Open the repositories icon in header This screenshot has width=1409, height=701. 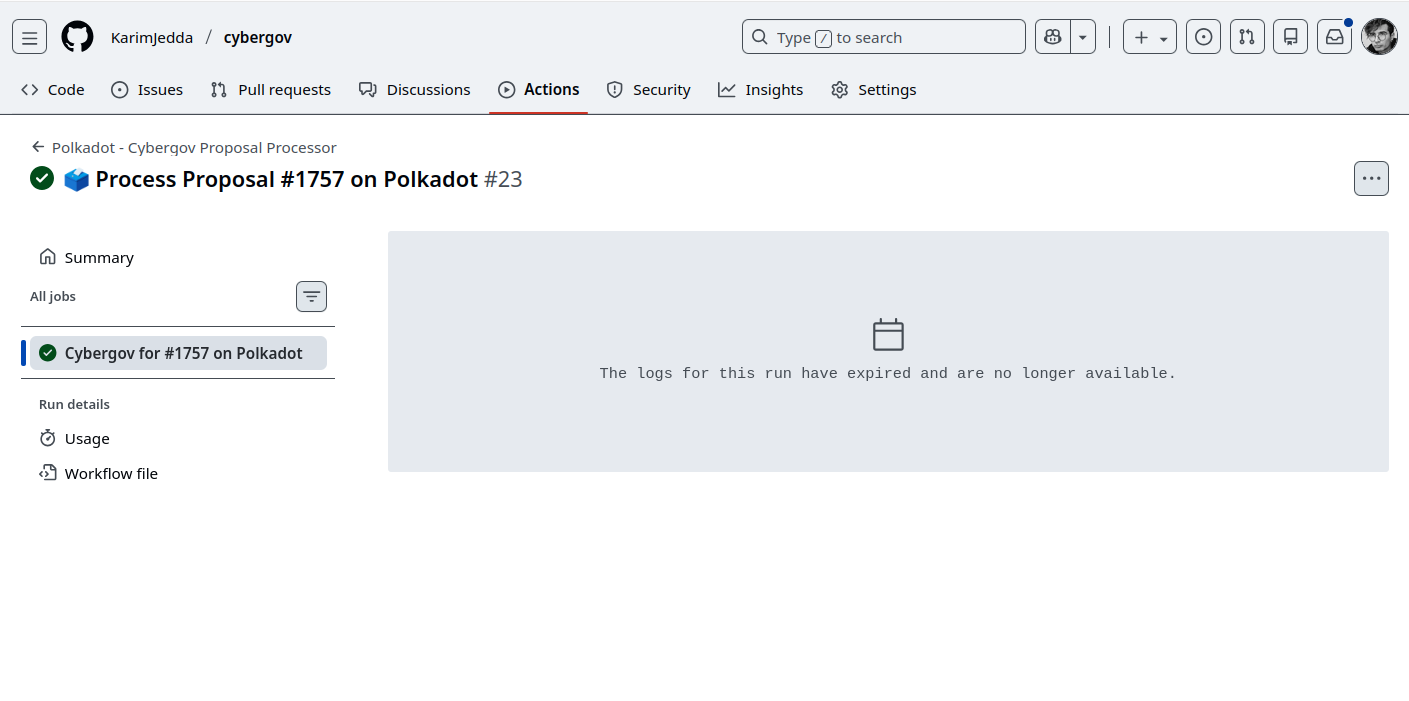pyautogui.click(x=1290, y=37)
